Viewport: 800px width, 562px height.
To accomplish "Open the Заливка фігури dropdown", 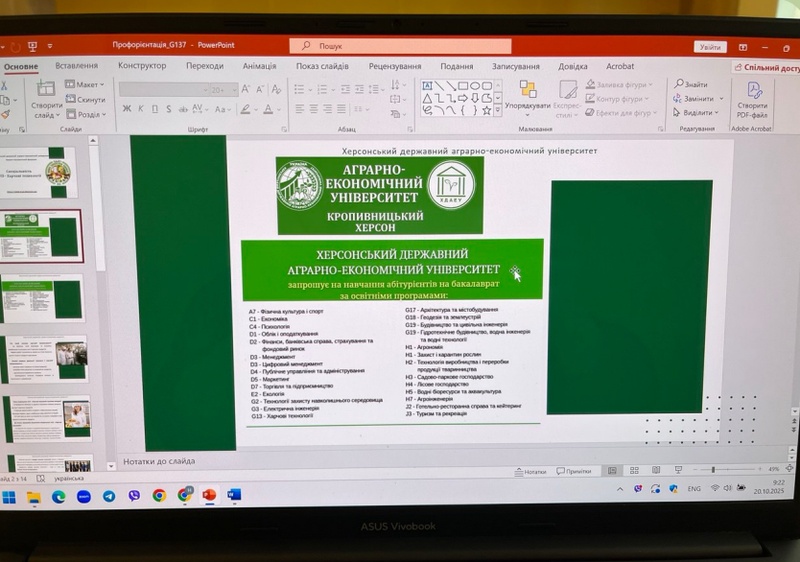I will point(620,85).
